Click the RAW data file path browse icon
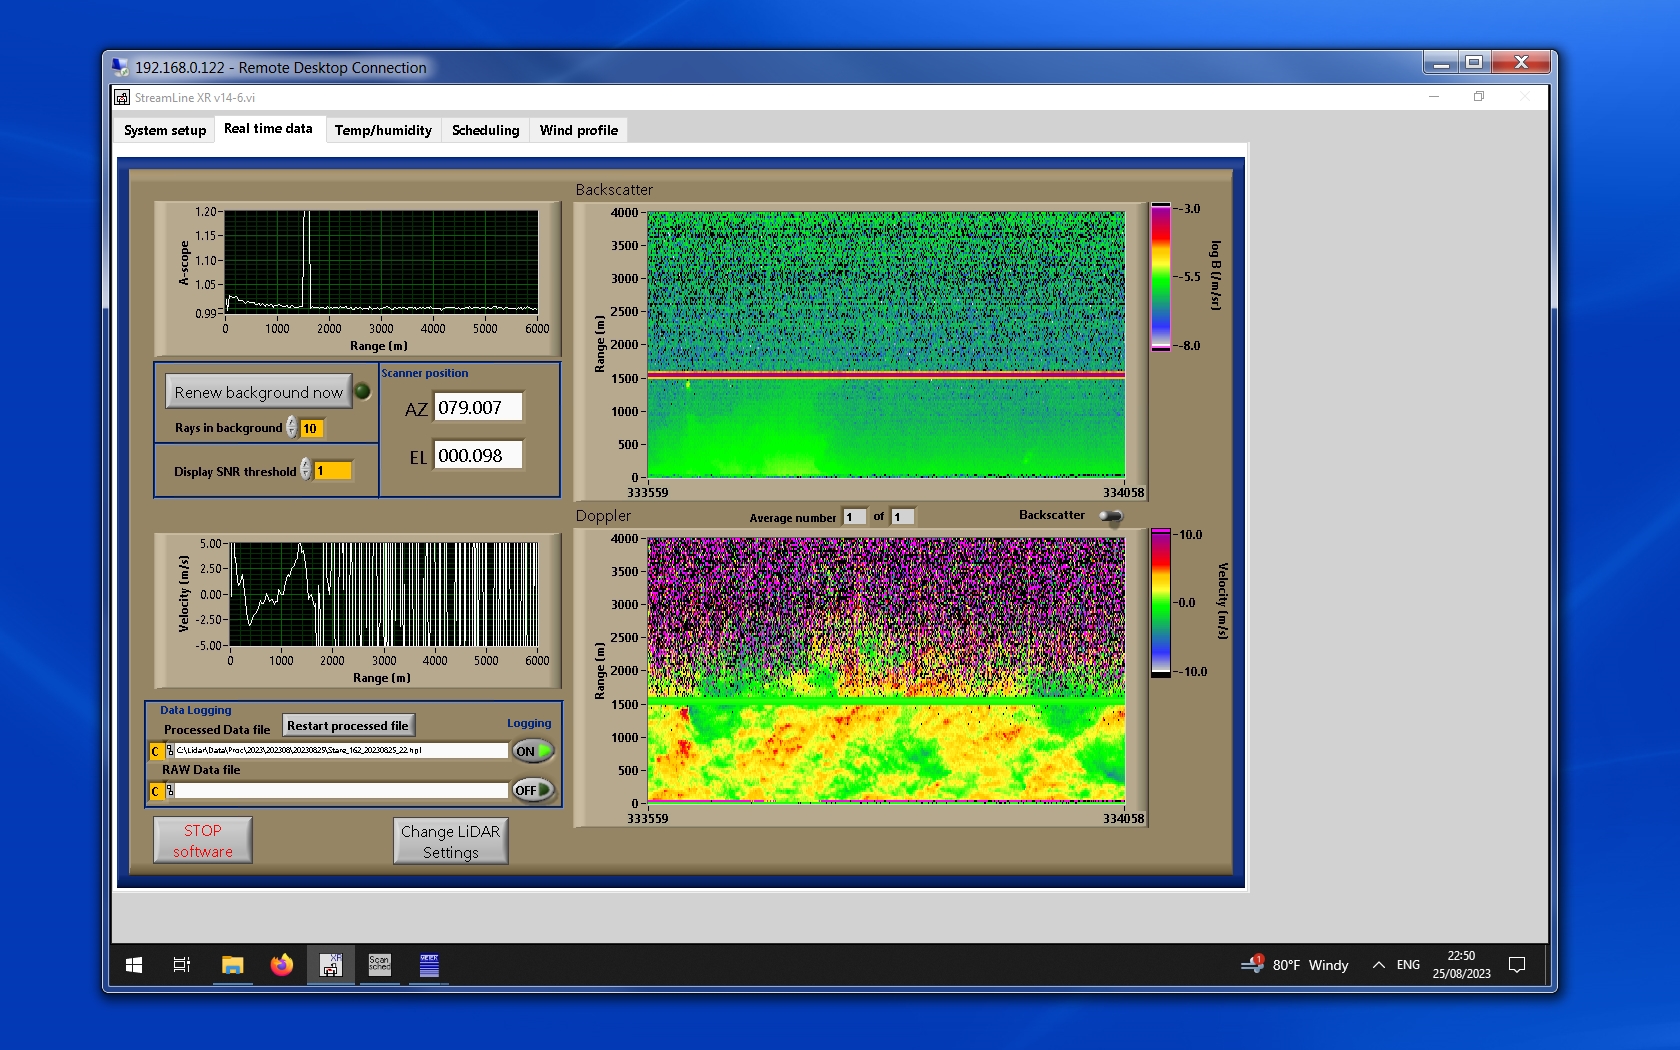This screenshot has width=1680, height=1050. coord(169,791)
